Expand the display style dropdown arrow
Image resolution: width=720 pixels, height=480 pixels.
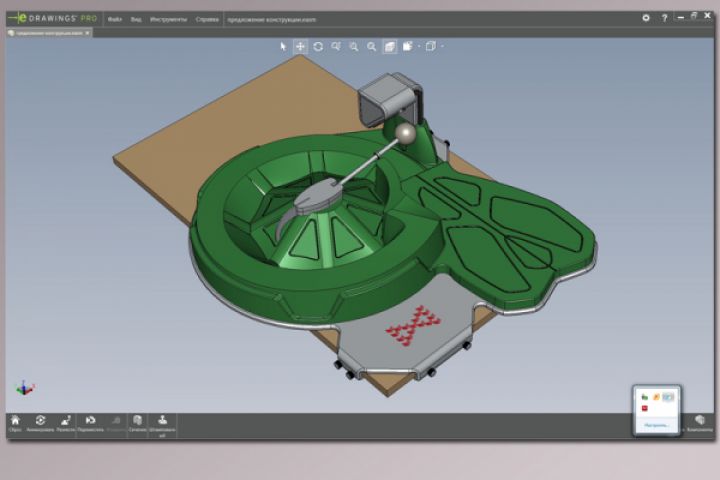419,46
